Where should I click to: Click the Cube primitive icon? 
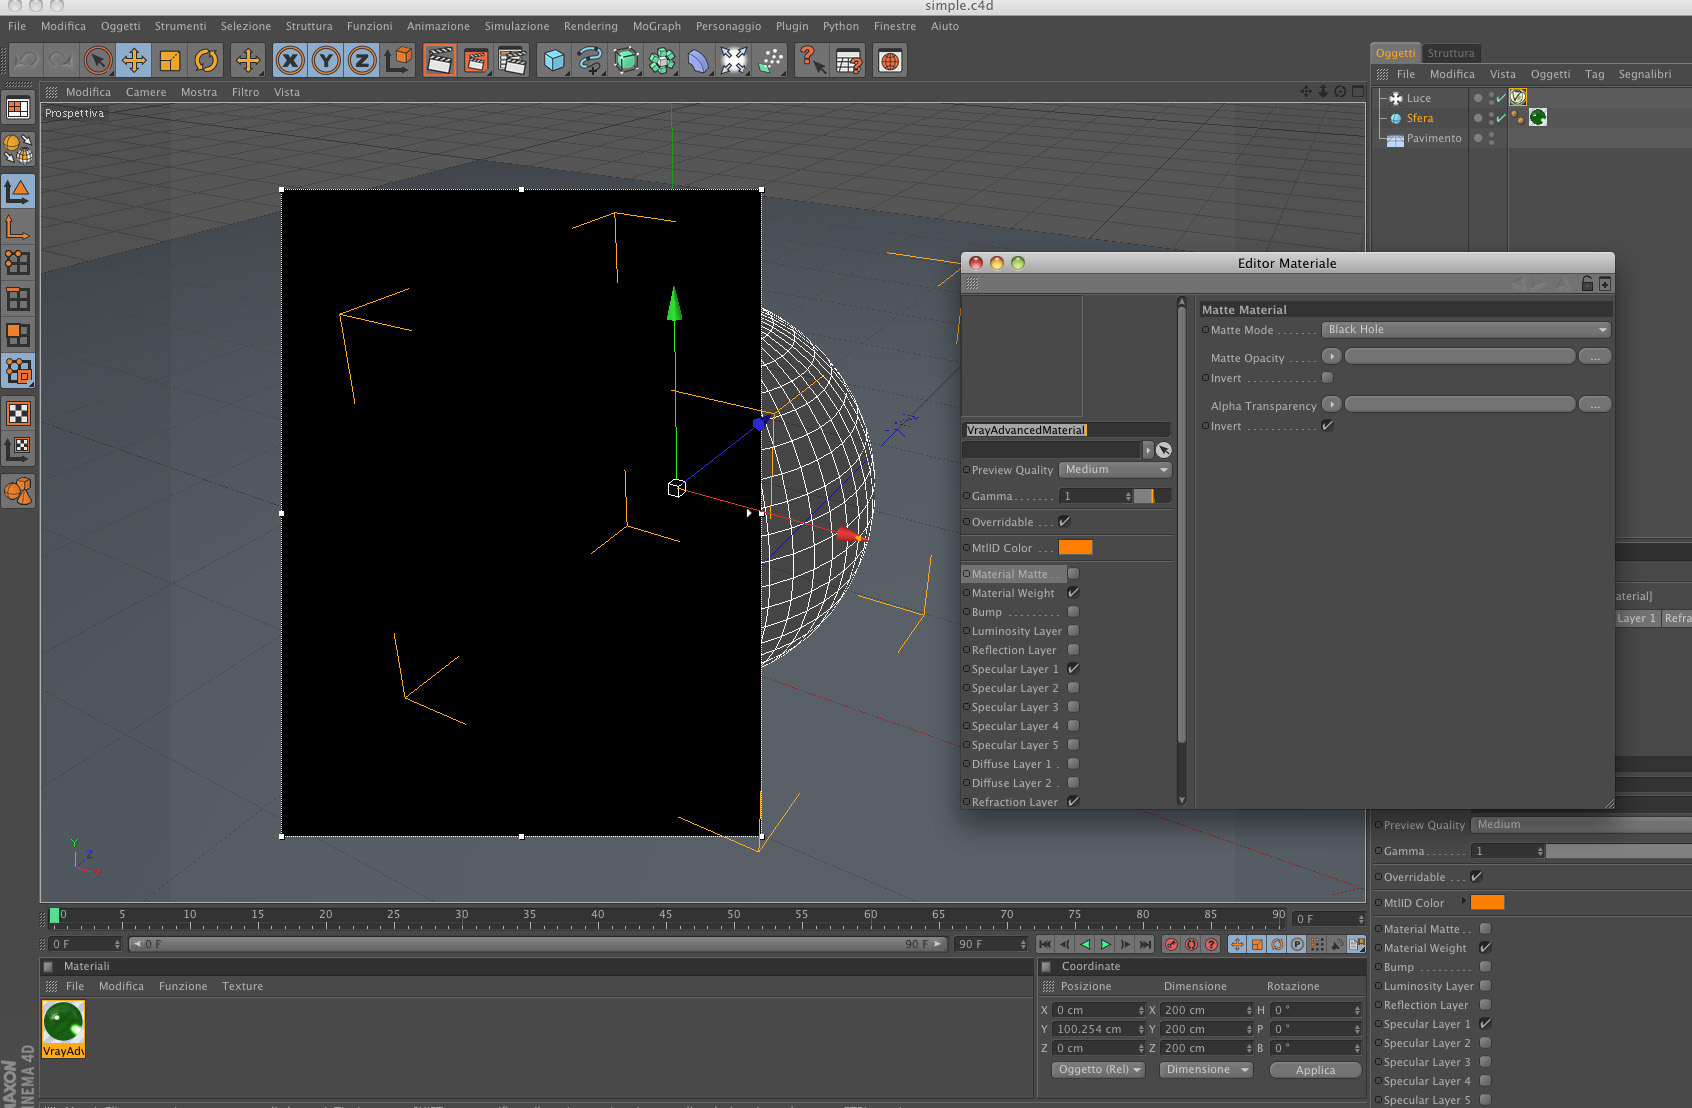click(x=554, y=61)
